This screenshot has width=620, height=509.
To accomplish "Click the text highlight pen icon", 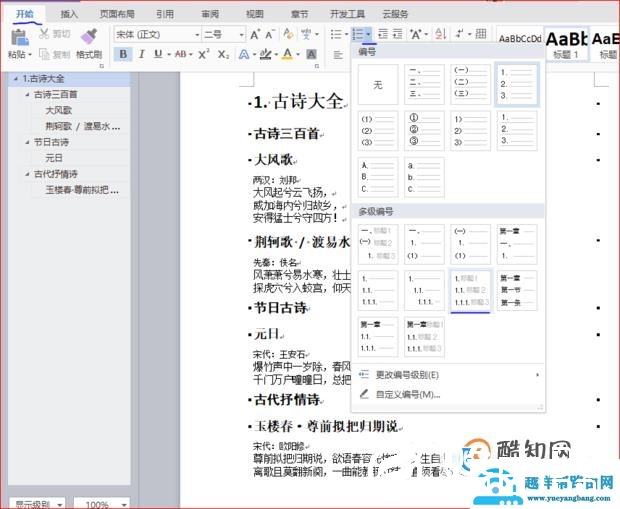I will pos(266,54).
